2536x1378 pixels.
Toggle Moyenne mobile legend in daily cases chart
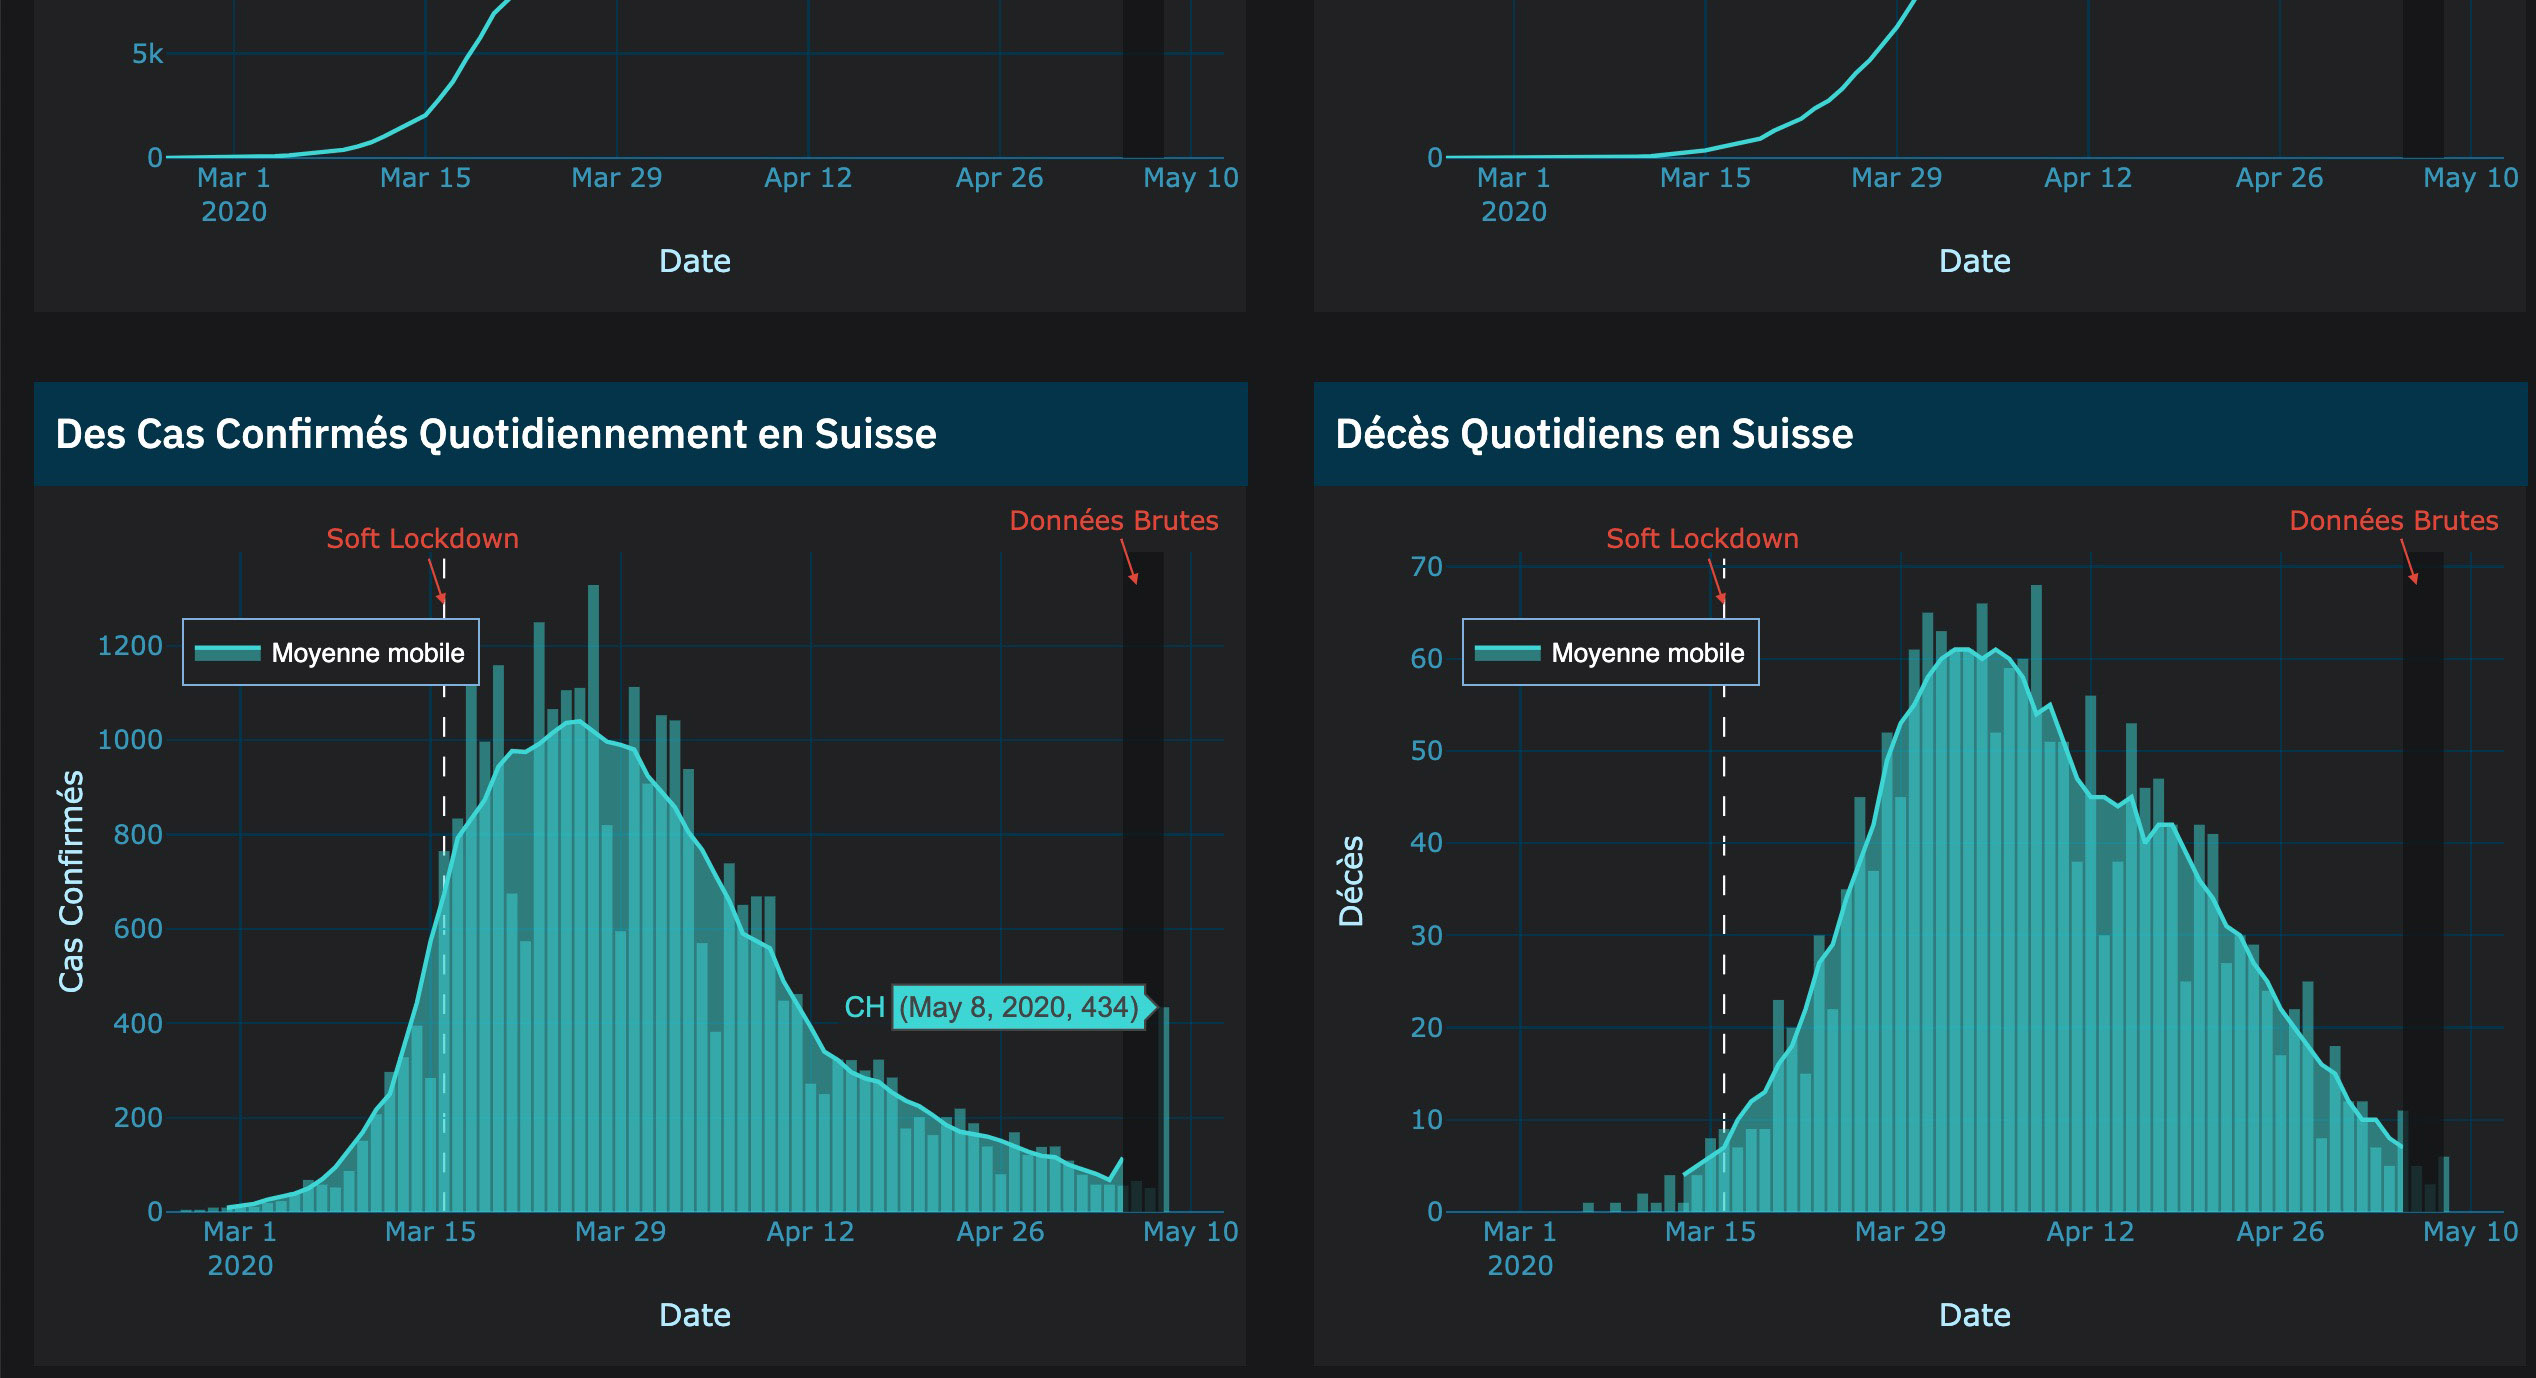(x=367, y=653)
